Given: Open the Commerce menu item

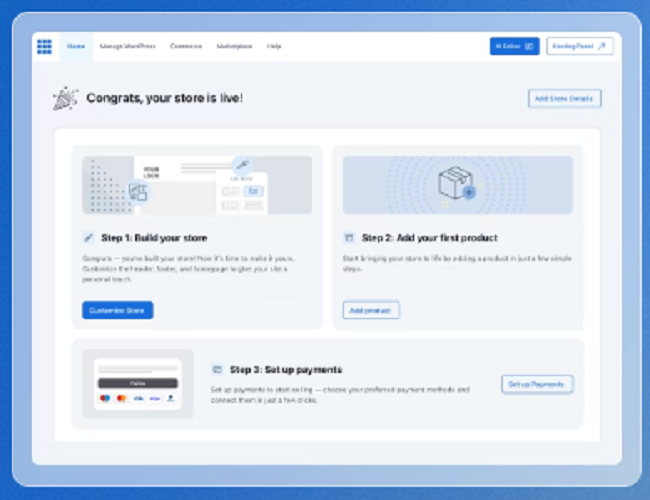Looking at the screenshot, I should [x=186, y=46].
